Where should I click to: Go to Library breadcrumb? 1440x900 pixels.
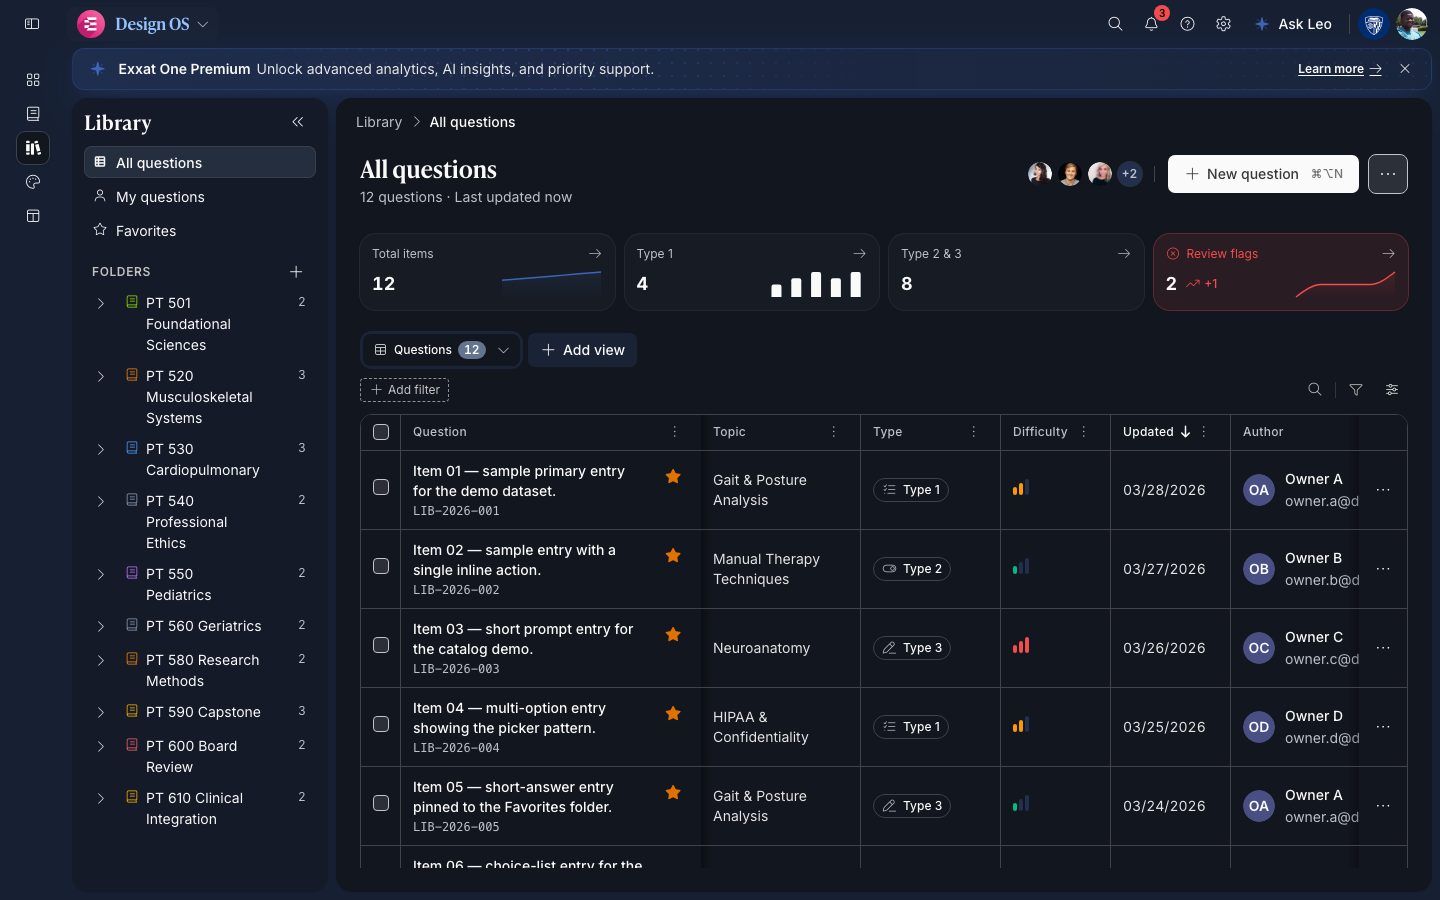[379, 122]
